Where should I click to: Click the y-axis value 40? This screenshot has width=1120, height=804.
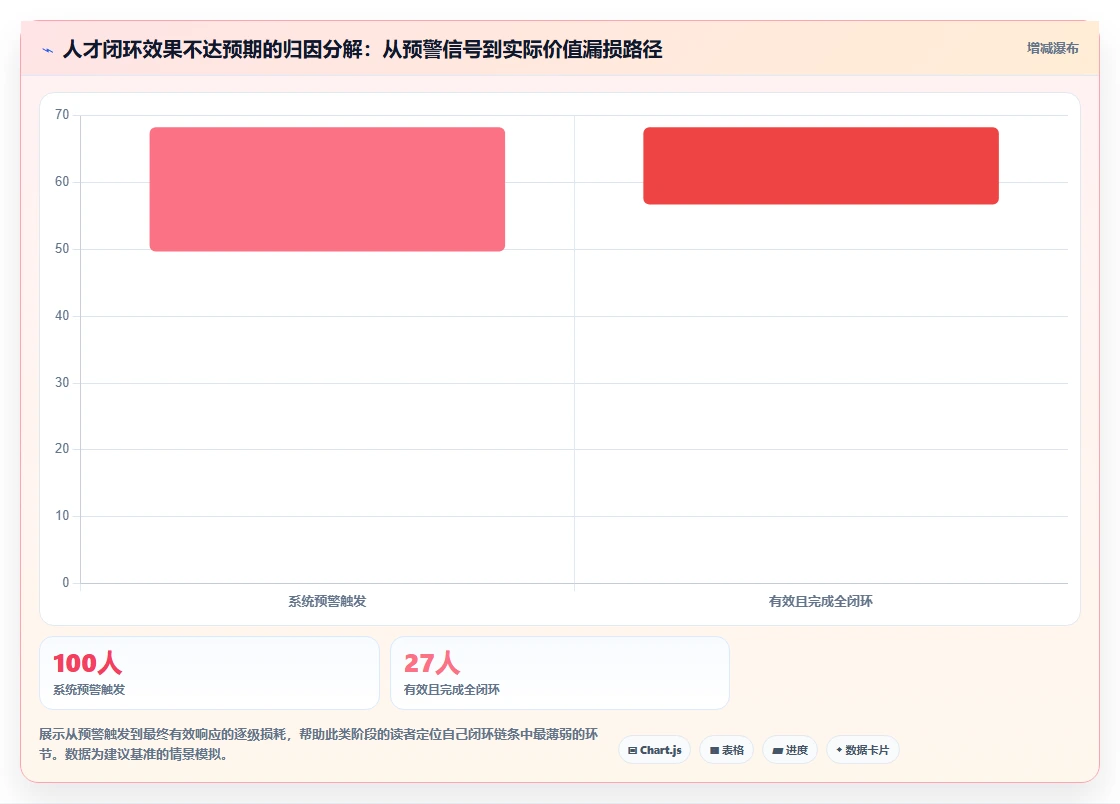pyautogui.click(x=62, y=316)
